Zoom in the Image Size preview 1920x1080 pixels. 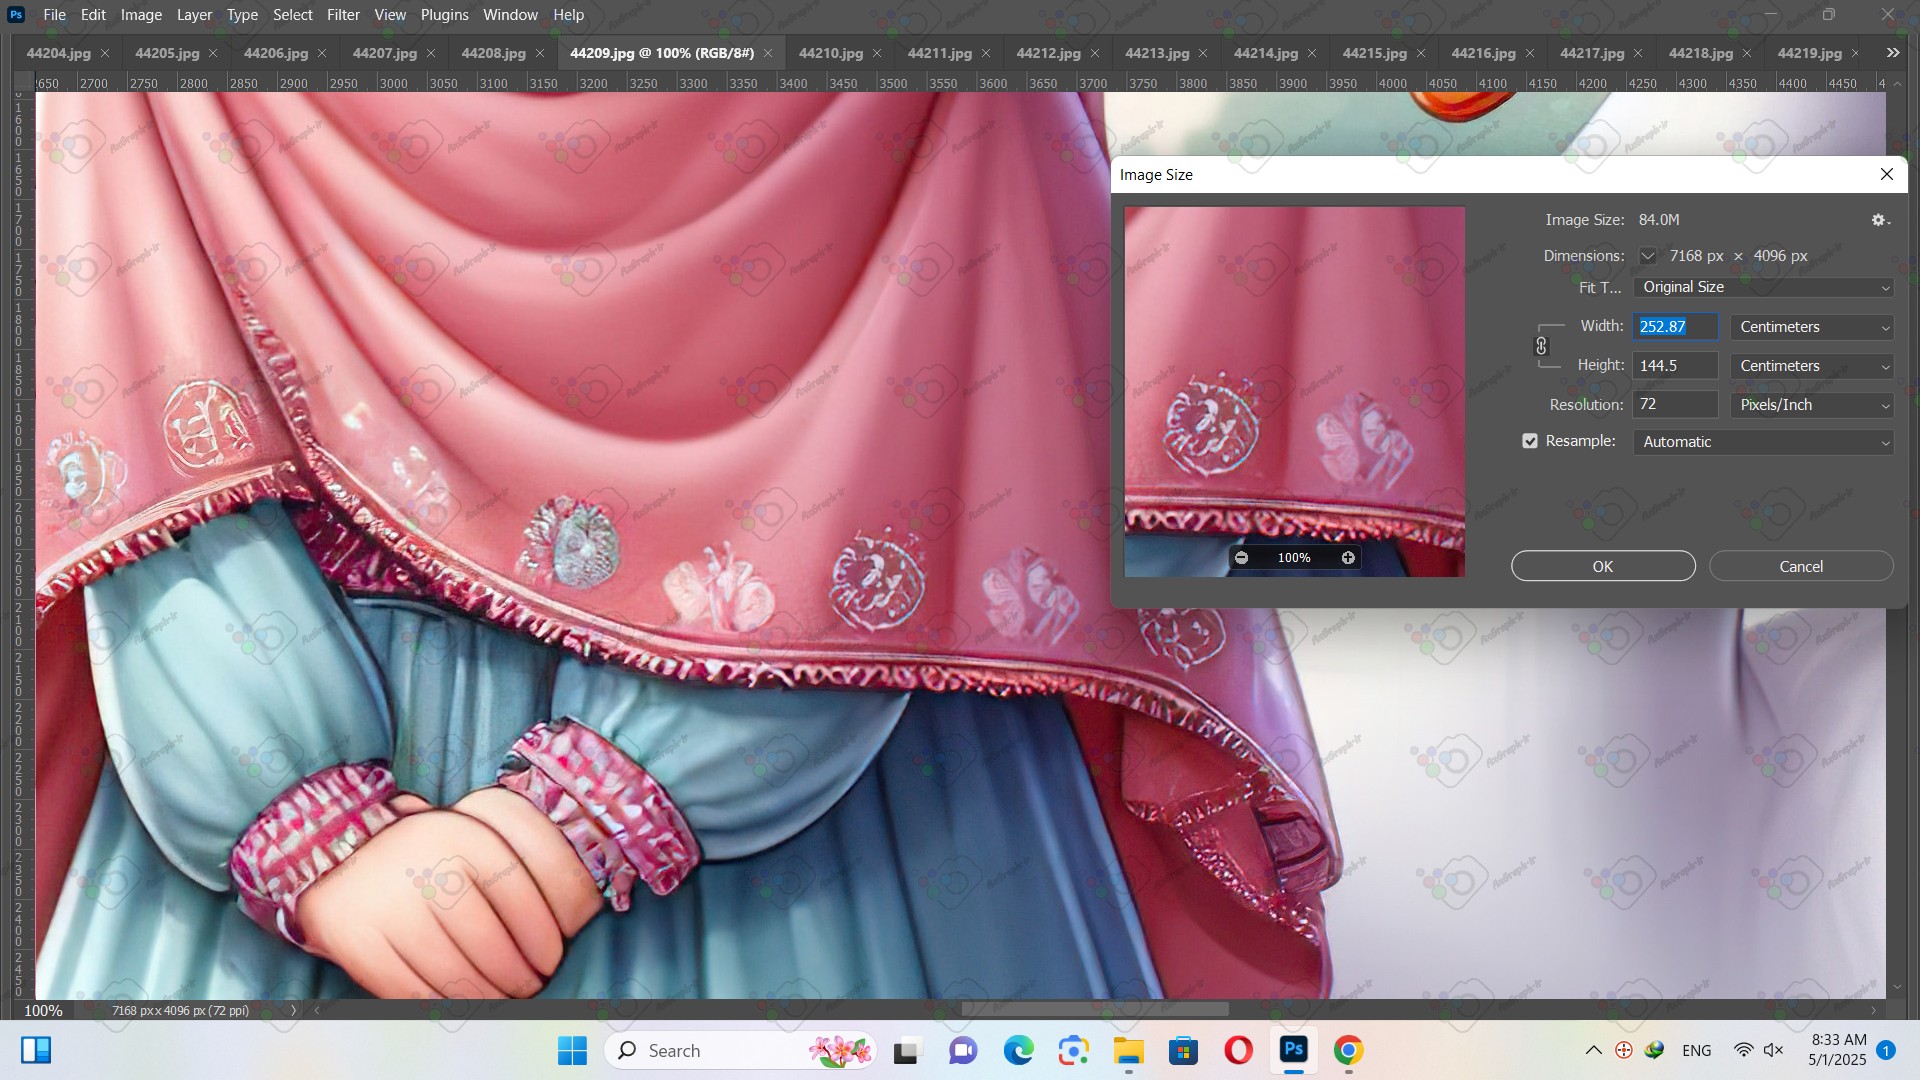coord(1348,558)
